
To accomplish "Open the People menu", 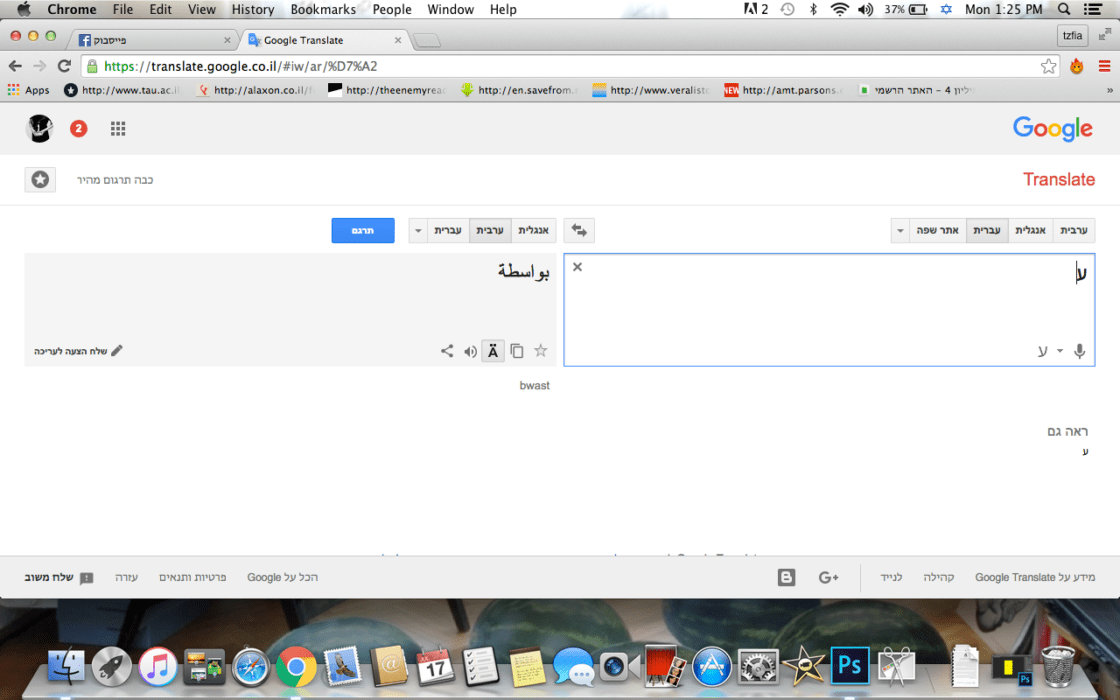I will (391, 9).
